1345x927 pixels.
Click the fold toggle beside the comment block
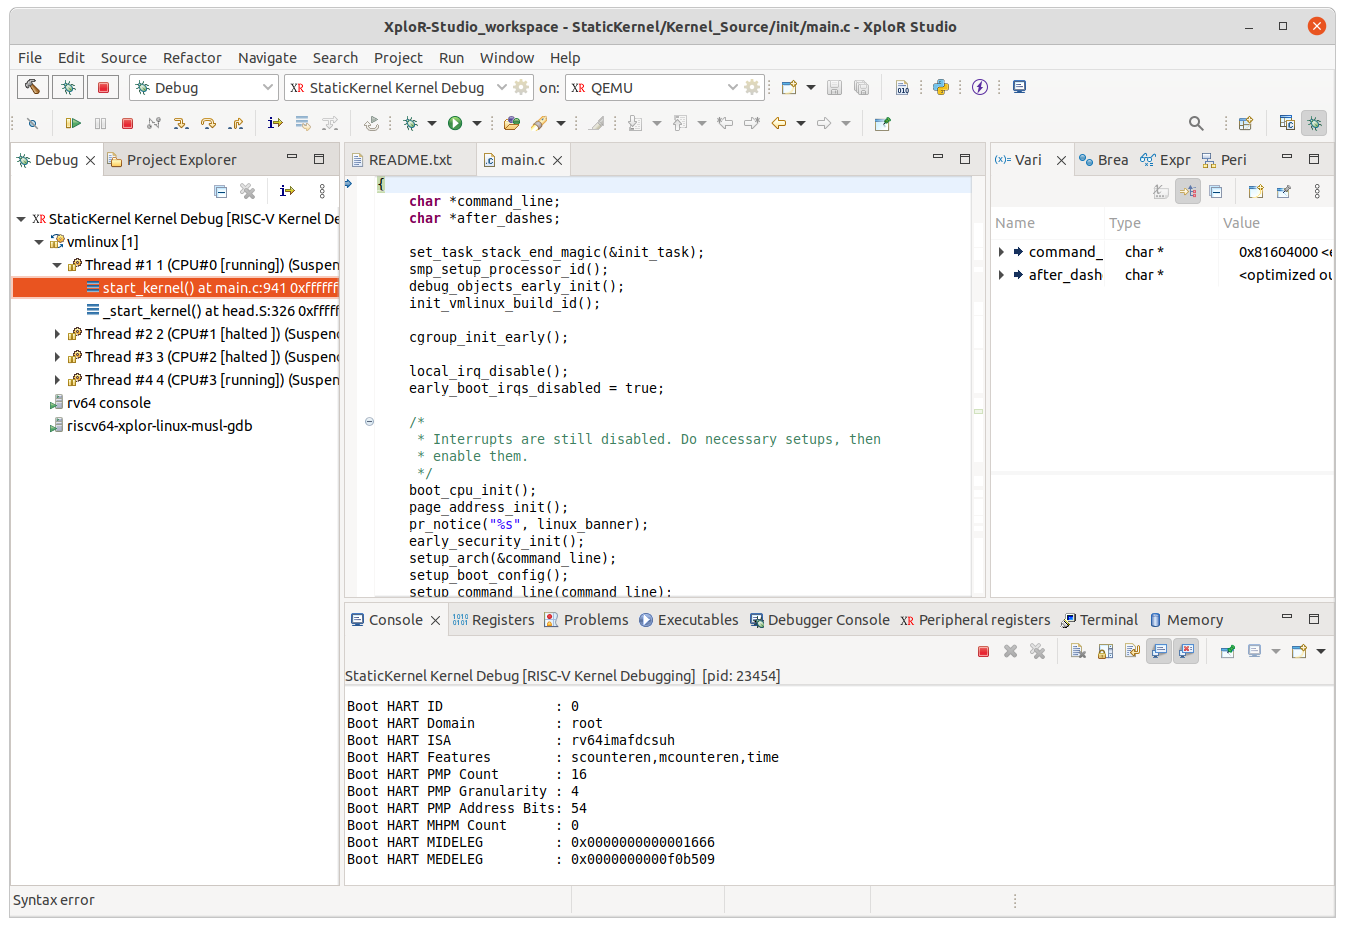pyautogui.click(x=369, y=422)
